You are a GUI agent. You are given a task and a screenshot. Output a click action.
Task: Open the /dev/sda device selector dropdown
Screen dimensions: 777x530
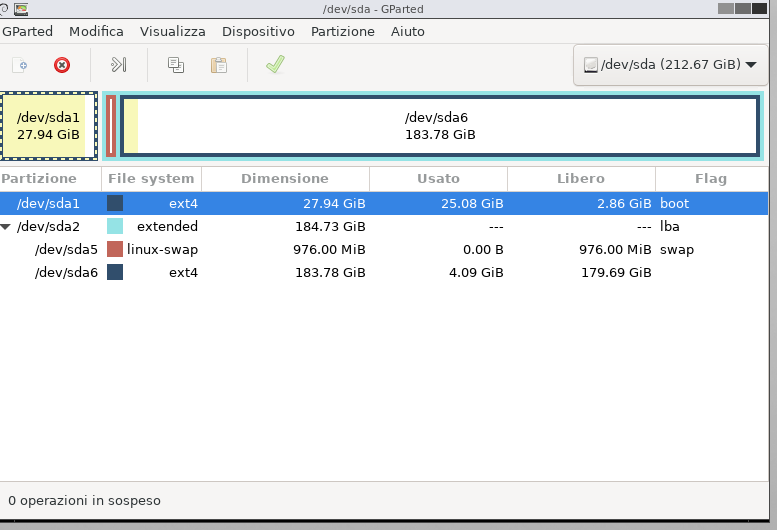click(670, 64)
